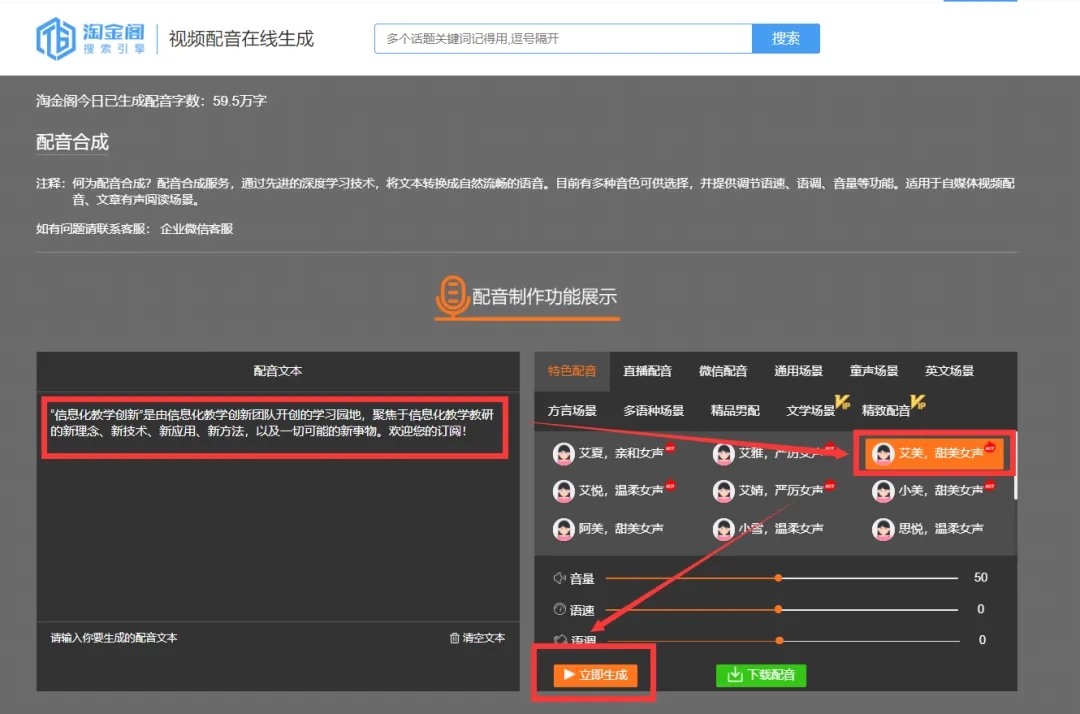Click the avatar of 阿美, 甜美女声

[563, 529]
